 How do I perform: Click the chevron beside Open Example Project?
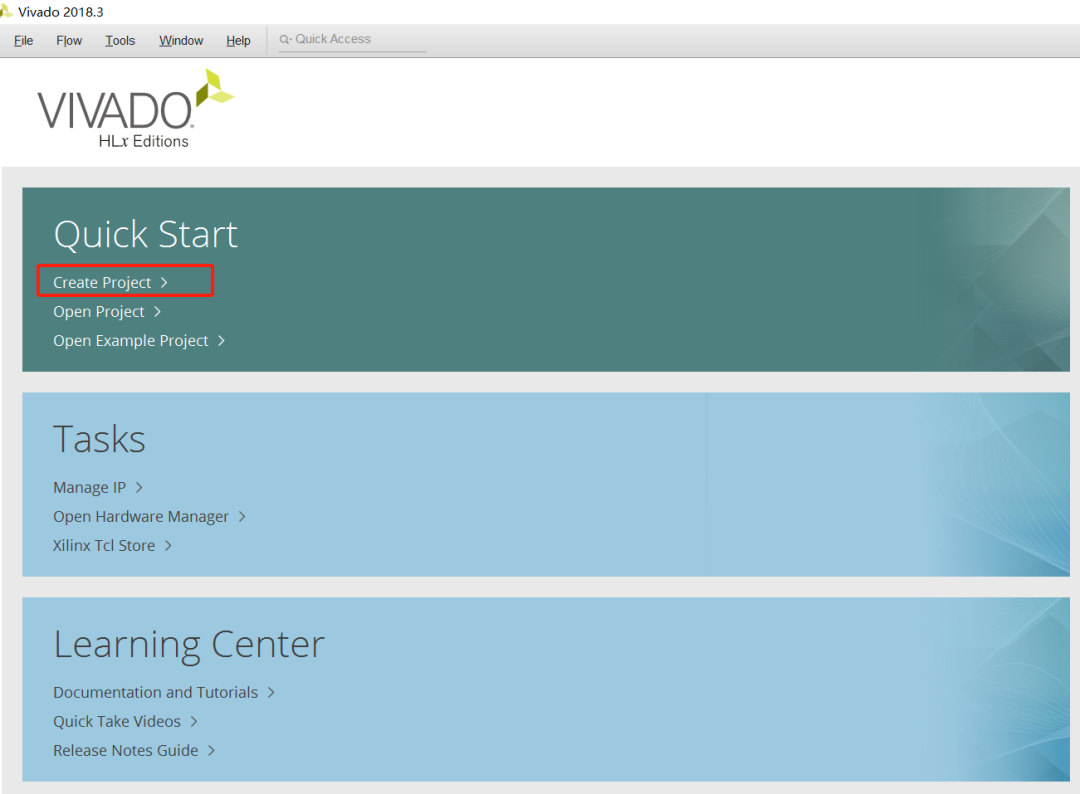(x=221, y=340)
